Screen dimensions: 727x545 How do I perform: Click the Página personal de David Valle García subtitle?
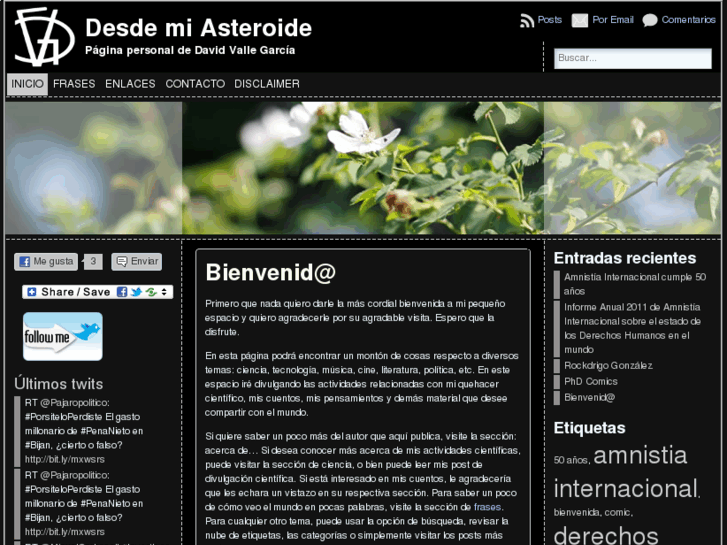pos(190,51)
